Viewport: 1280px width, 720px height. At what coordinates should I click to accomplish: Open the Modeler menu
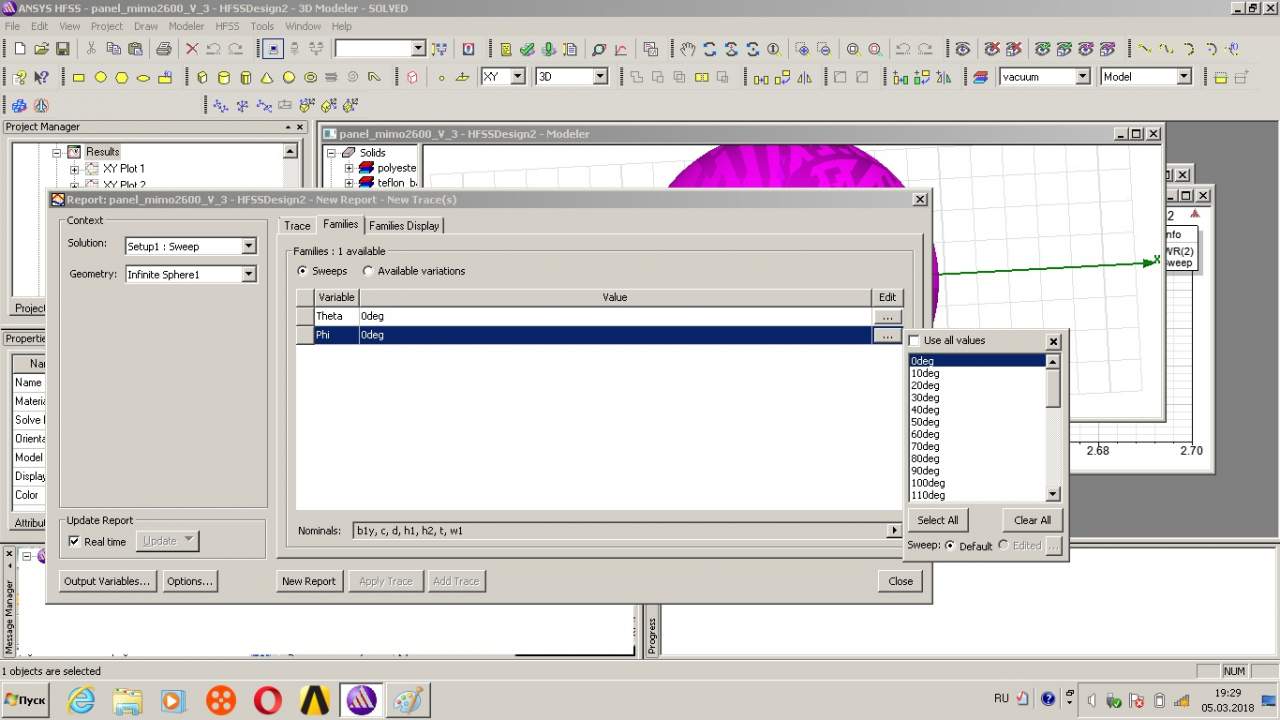pyautogui.click(x=186, y=26)
